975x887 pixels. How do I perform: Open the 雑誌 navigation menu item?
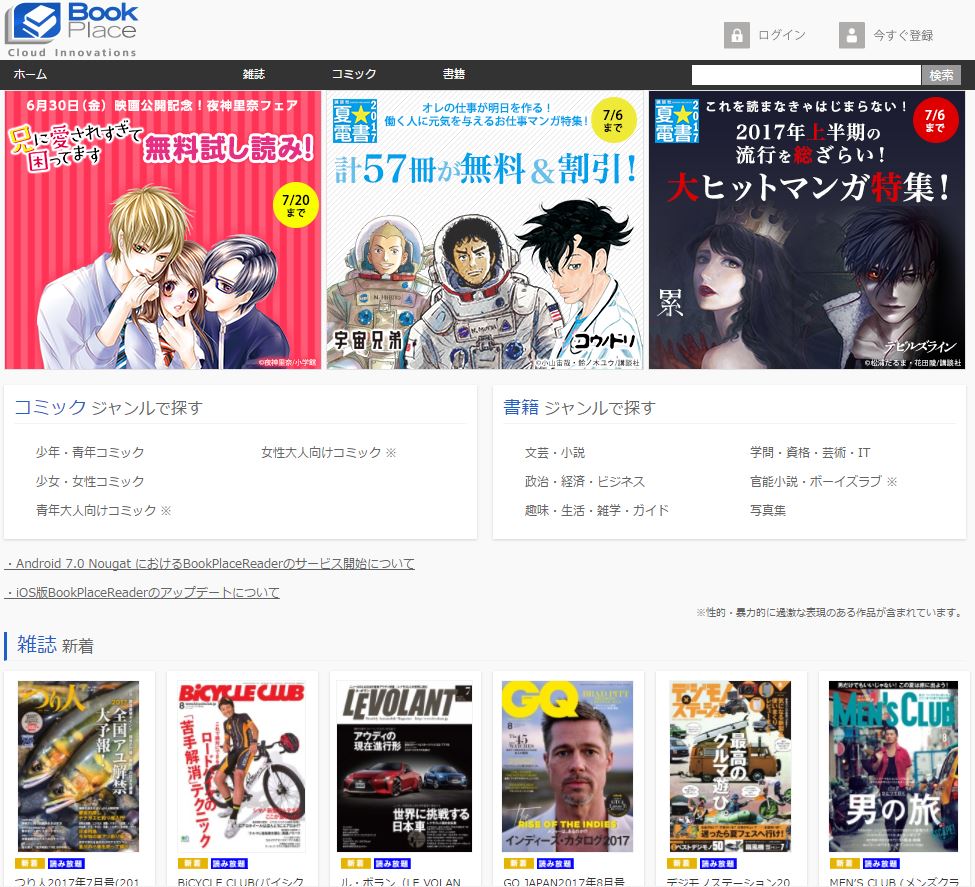[x=254, y=74]
